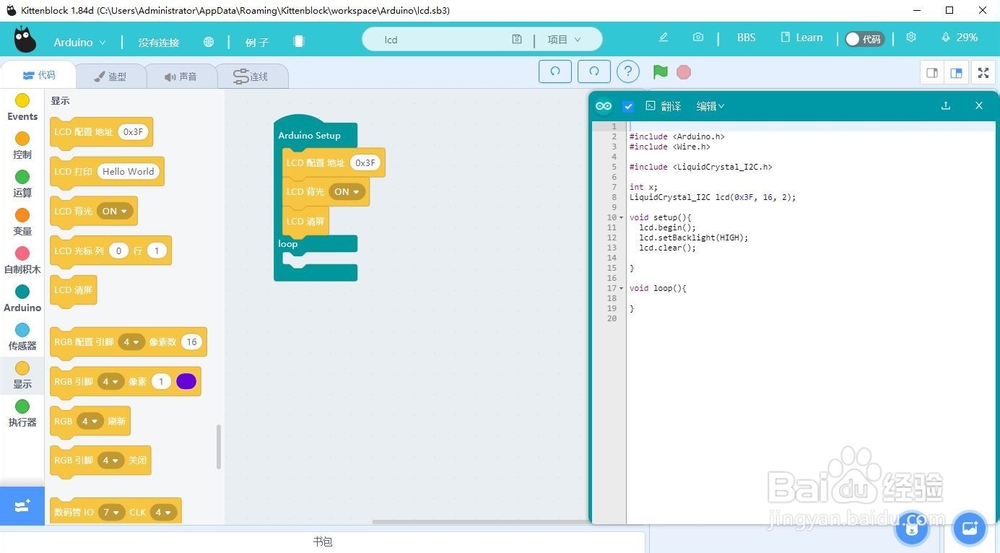Image resolution: width=1000 pixels, height=553 pixels.
Task: Open pin 4 dropdown in RGB 关闭 block
Action: [111, 461]
